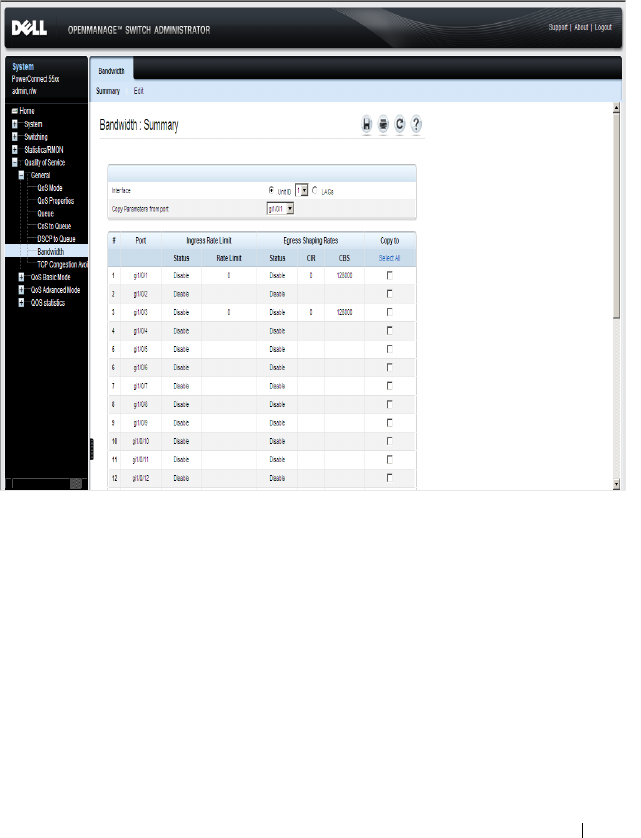Expand the Statistics/RMON tree node
Viewport: 641px width, 838px height.
[15, 150]
